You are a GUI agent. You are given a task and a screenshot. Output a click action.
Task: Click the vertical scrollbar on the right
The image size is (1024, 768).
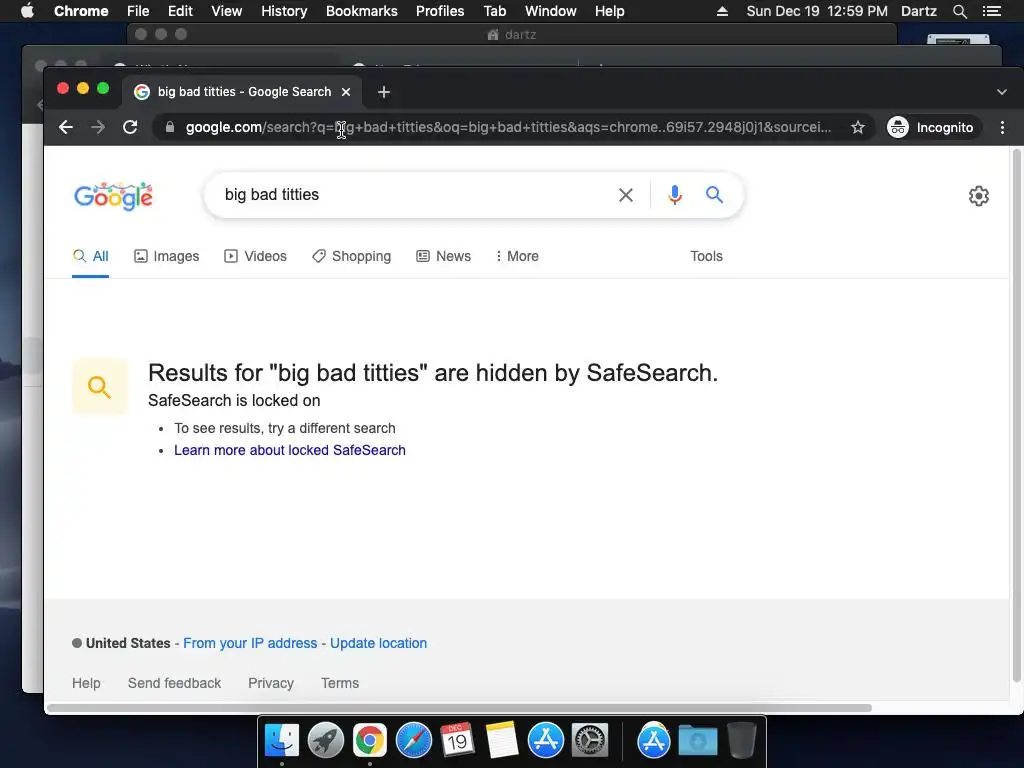pos(1016,415)
